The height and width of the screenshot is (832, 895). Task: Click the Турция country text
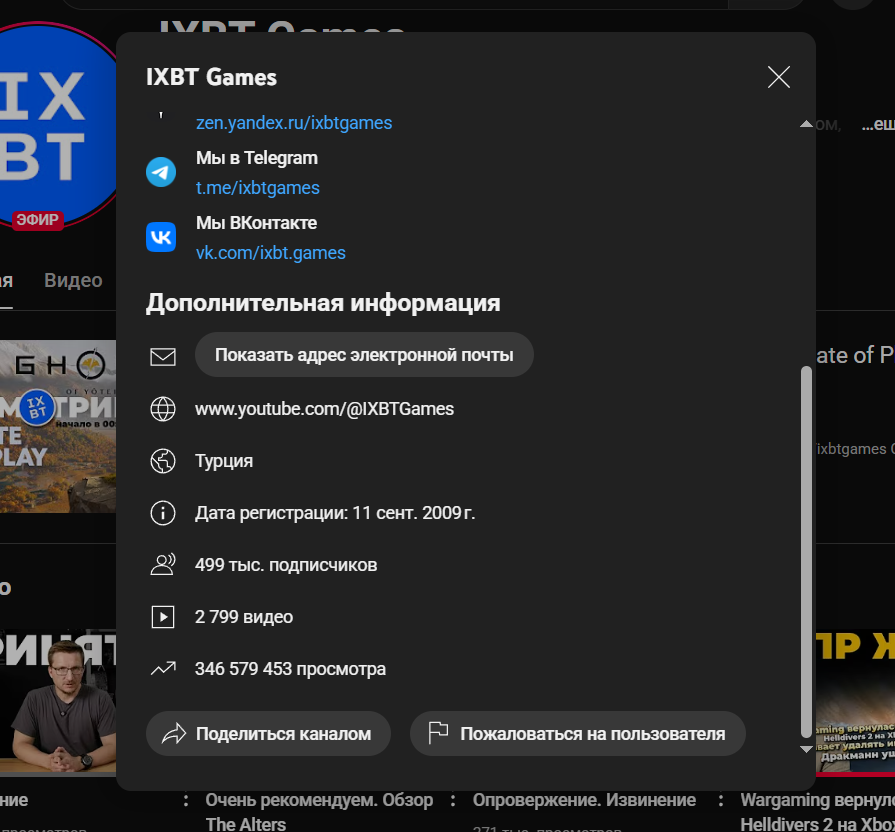click(224, 461)
